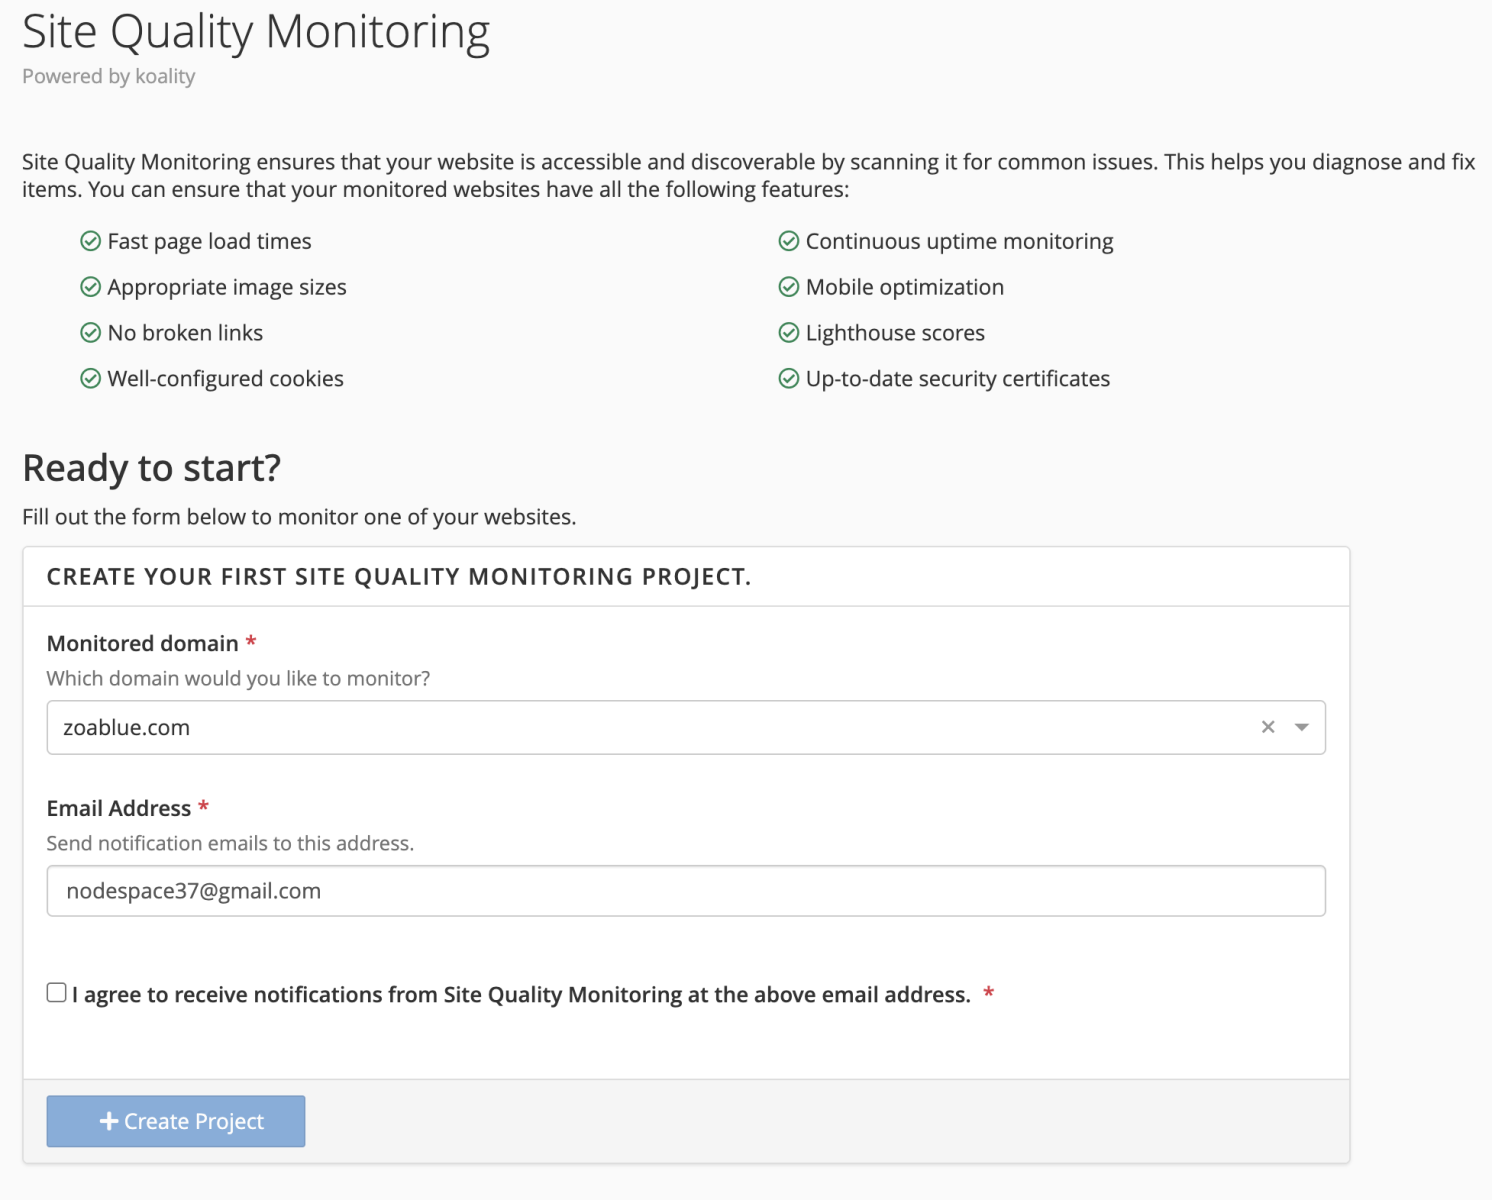The height and width of the screenshot is (1200, 1492).
Task: Clear the selected zoablue.com domain with X
Action: click(x=1268, y=727)
